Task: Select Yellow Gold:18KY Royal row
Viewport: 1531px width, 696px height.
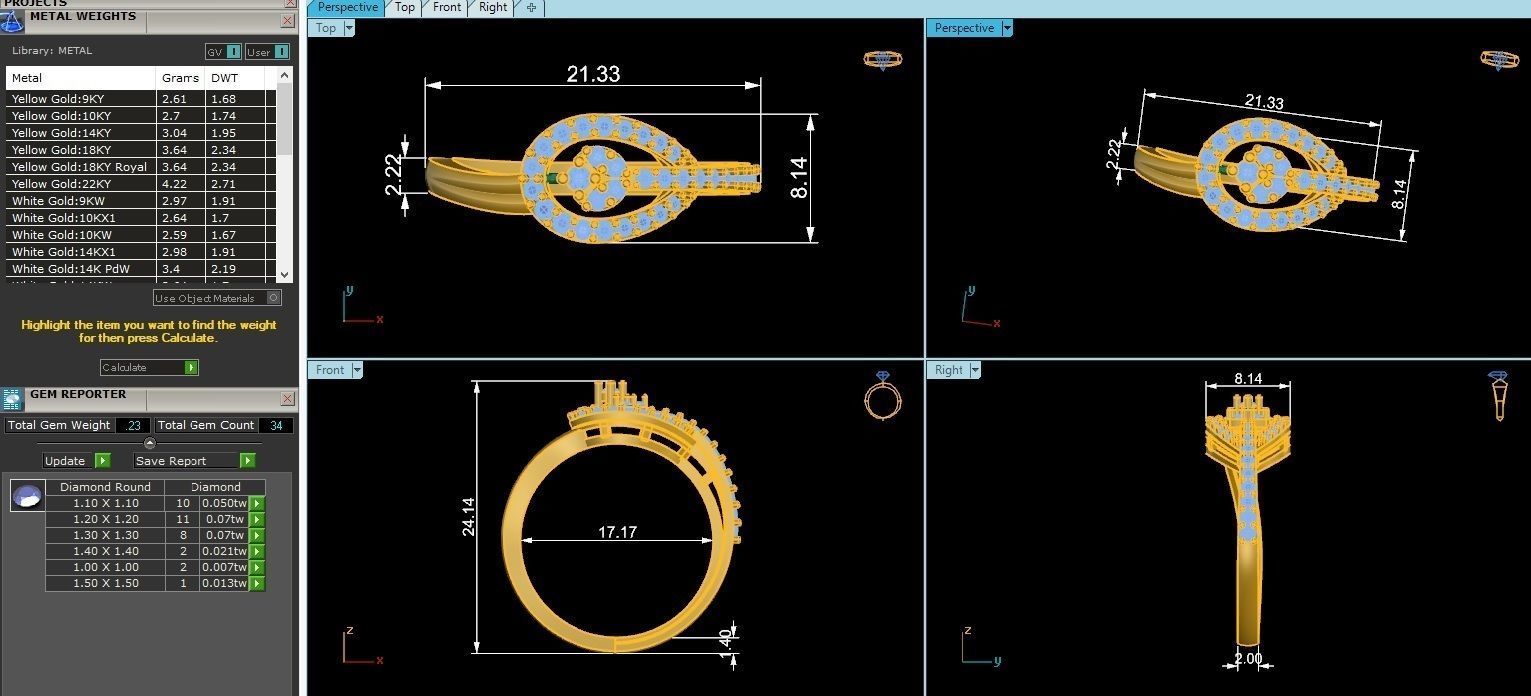Action: pos(141,167)
